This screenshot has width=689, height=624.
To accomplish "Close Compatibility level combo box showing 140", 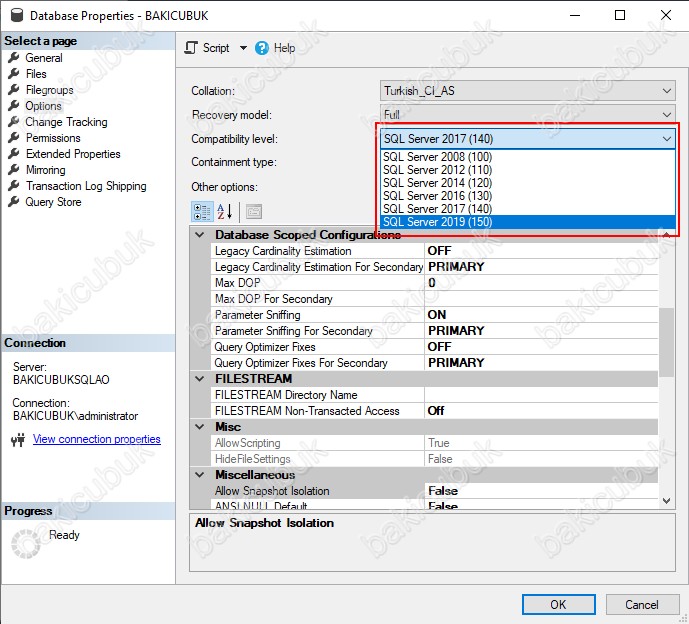I will coord(527,139).
